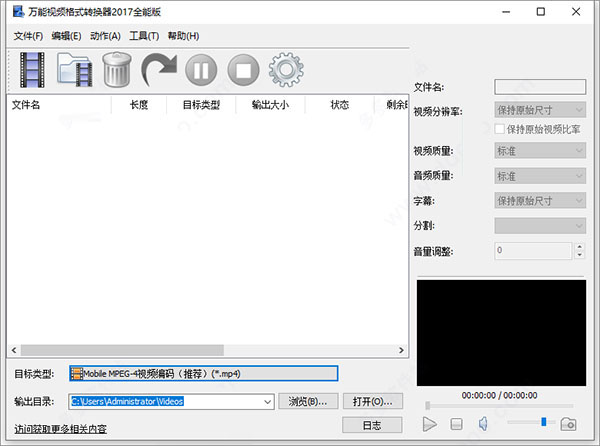Mute audio with the speaker icon
The image size is (600, 446).
(482, 424)
